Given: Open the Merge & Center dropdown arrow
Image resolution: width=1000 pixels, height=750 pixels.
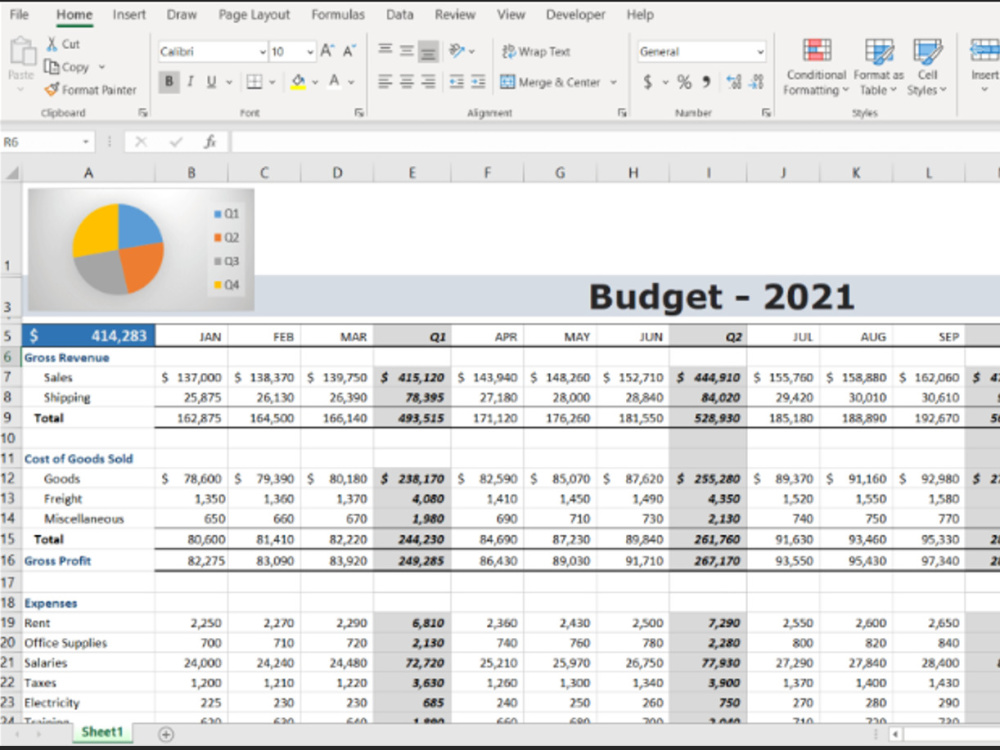Looking at the screenshot, I should [614, 82].
